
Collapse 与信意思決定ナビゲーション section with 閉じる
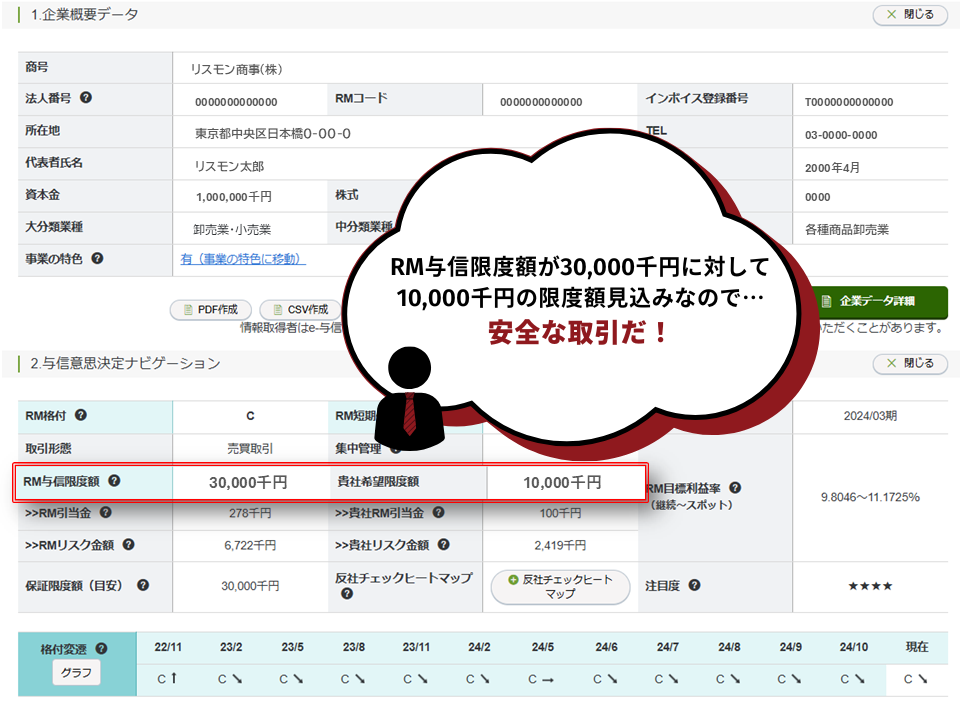coord(909,364)
